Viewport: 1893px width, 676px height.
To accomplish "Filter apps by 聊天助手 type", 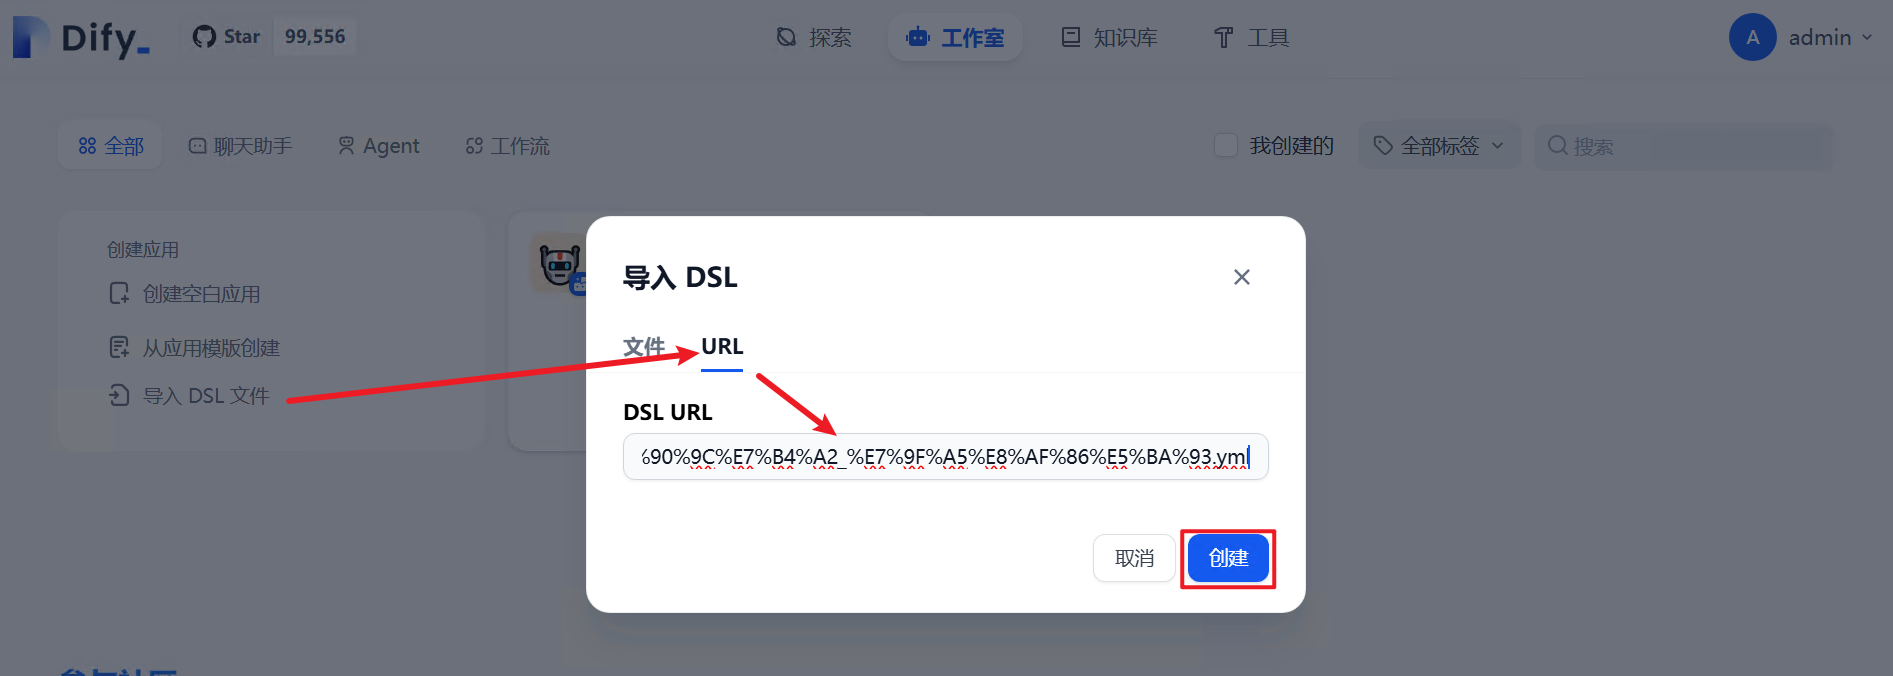I will 240,146.
